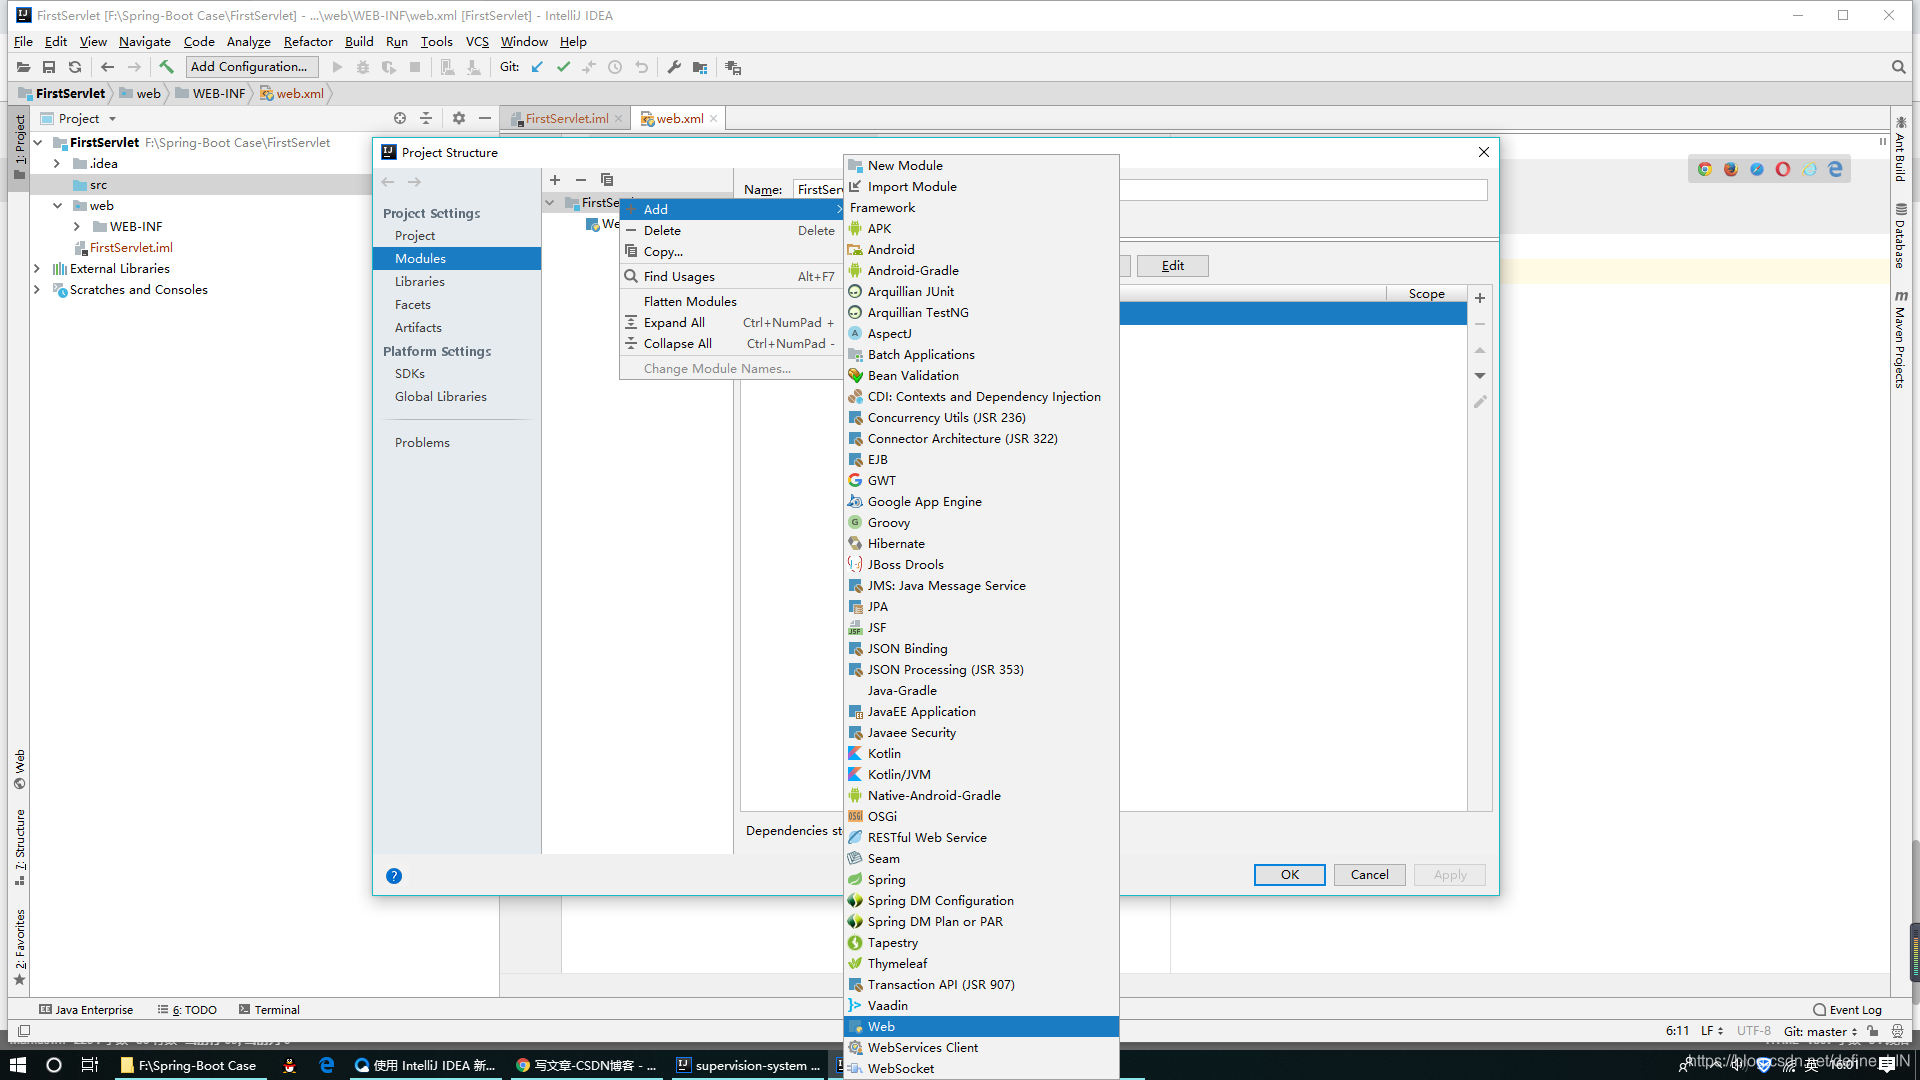The image size is (1920, 1080).
Task: Switch to FirstServlet.iml editor tab
Action: [566, 119]
